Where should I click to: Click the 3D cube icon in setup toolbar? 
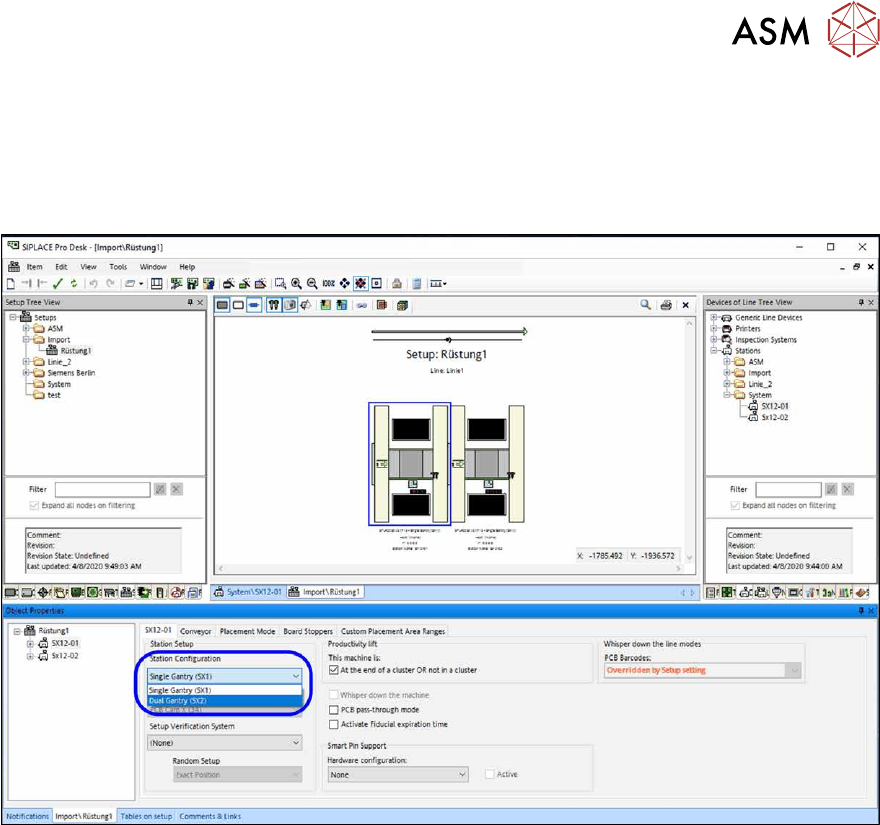(402, 305)
